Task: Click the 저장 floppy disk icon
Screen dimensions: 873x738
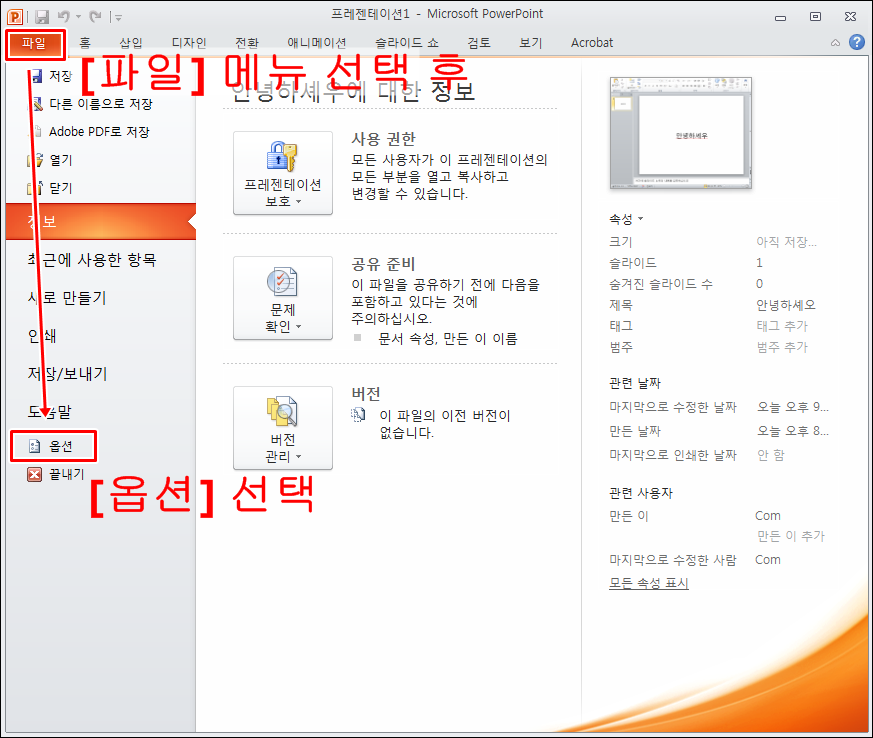Action: point(36,76)
